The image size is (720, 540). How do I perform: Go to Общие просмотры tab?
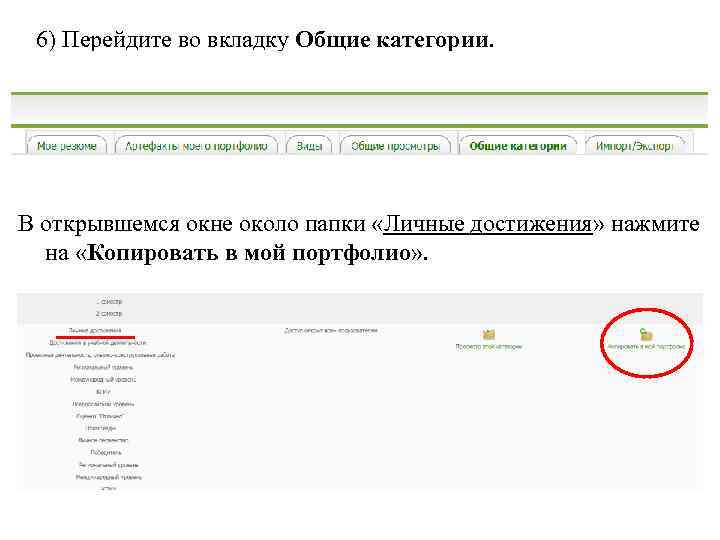coord(395,146)
